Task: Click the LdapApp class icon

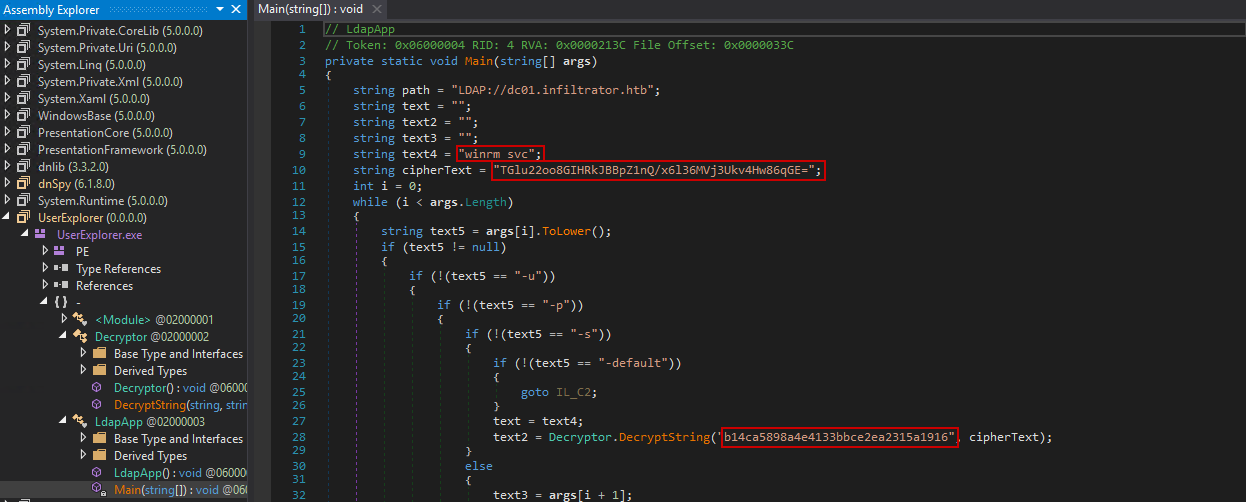Action: [x=80, y=421]
